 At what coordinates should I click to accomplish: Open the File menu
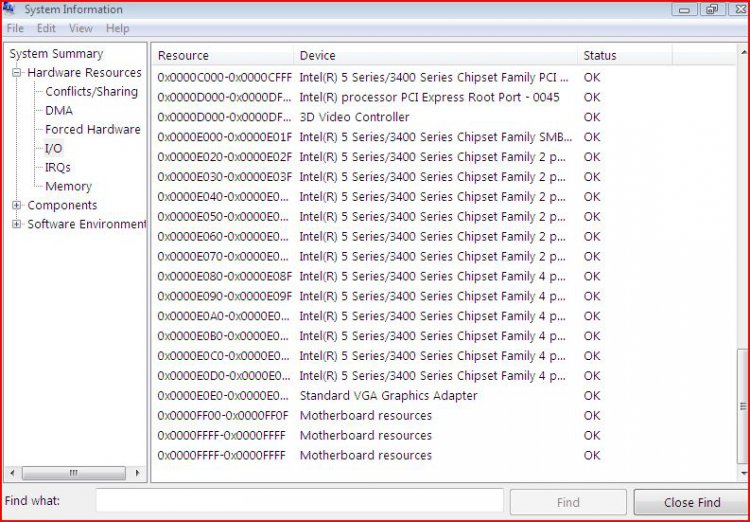pos(15,29)
